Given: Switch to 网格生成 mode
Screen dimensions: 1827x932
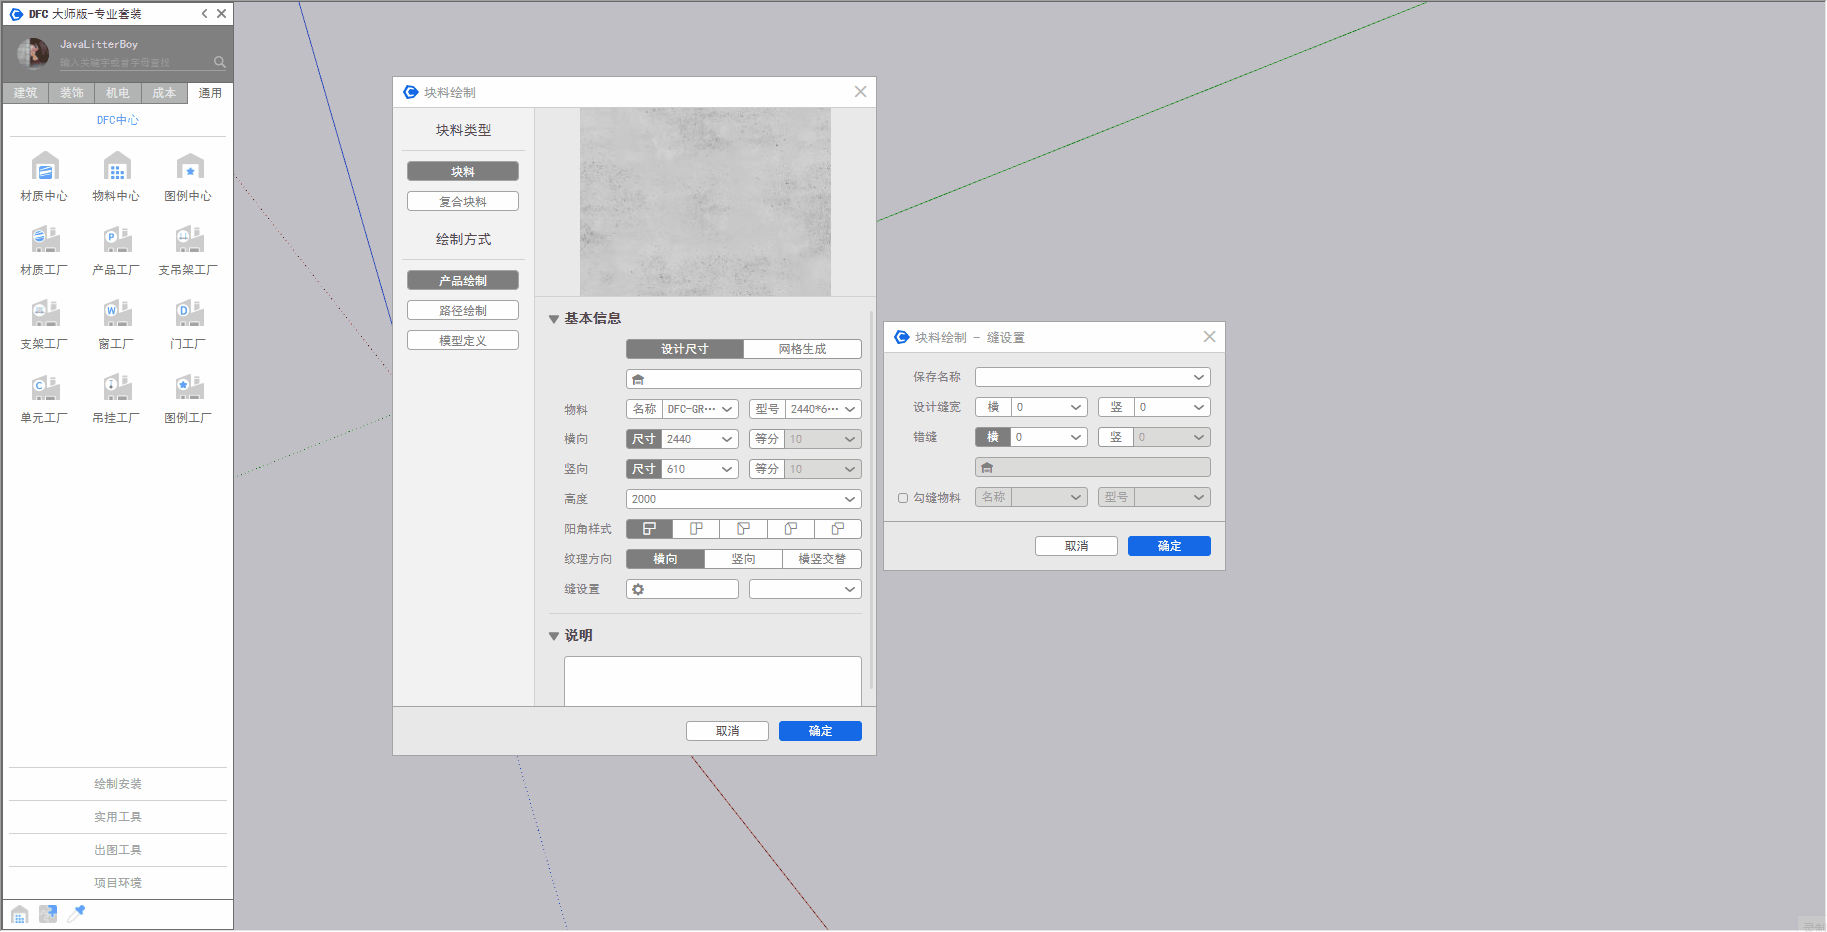Looking at the screenshot, I should point(802,349).
